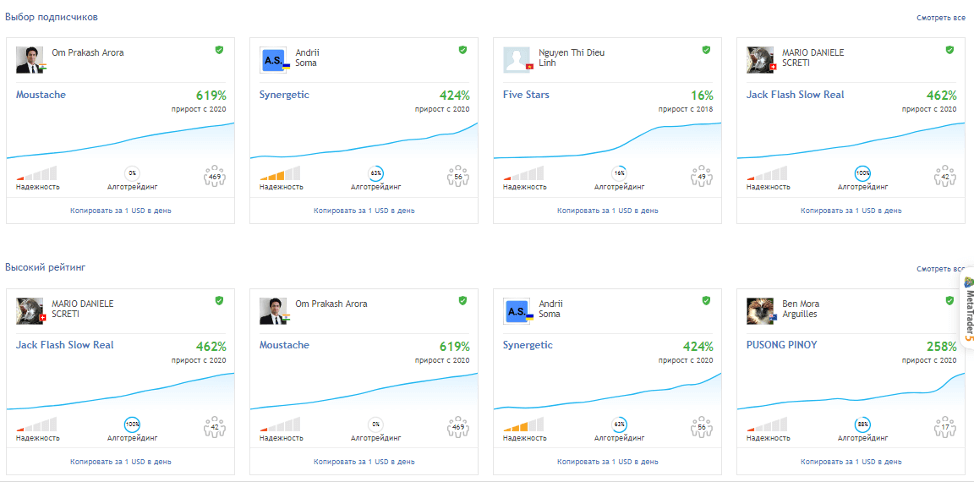This screenshot has width=974, height=483.
Task: Click Nguyen Thi Dieu Linh's placeholder avatar
Action: pyautogui.click(x=517, y=60)
